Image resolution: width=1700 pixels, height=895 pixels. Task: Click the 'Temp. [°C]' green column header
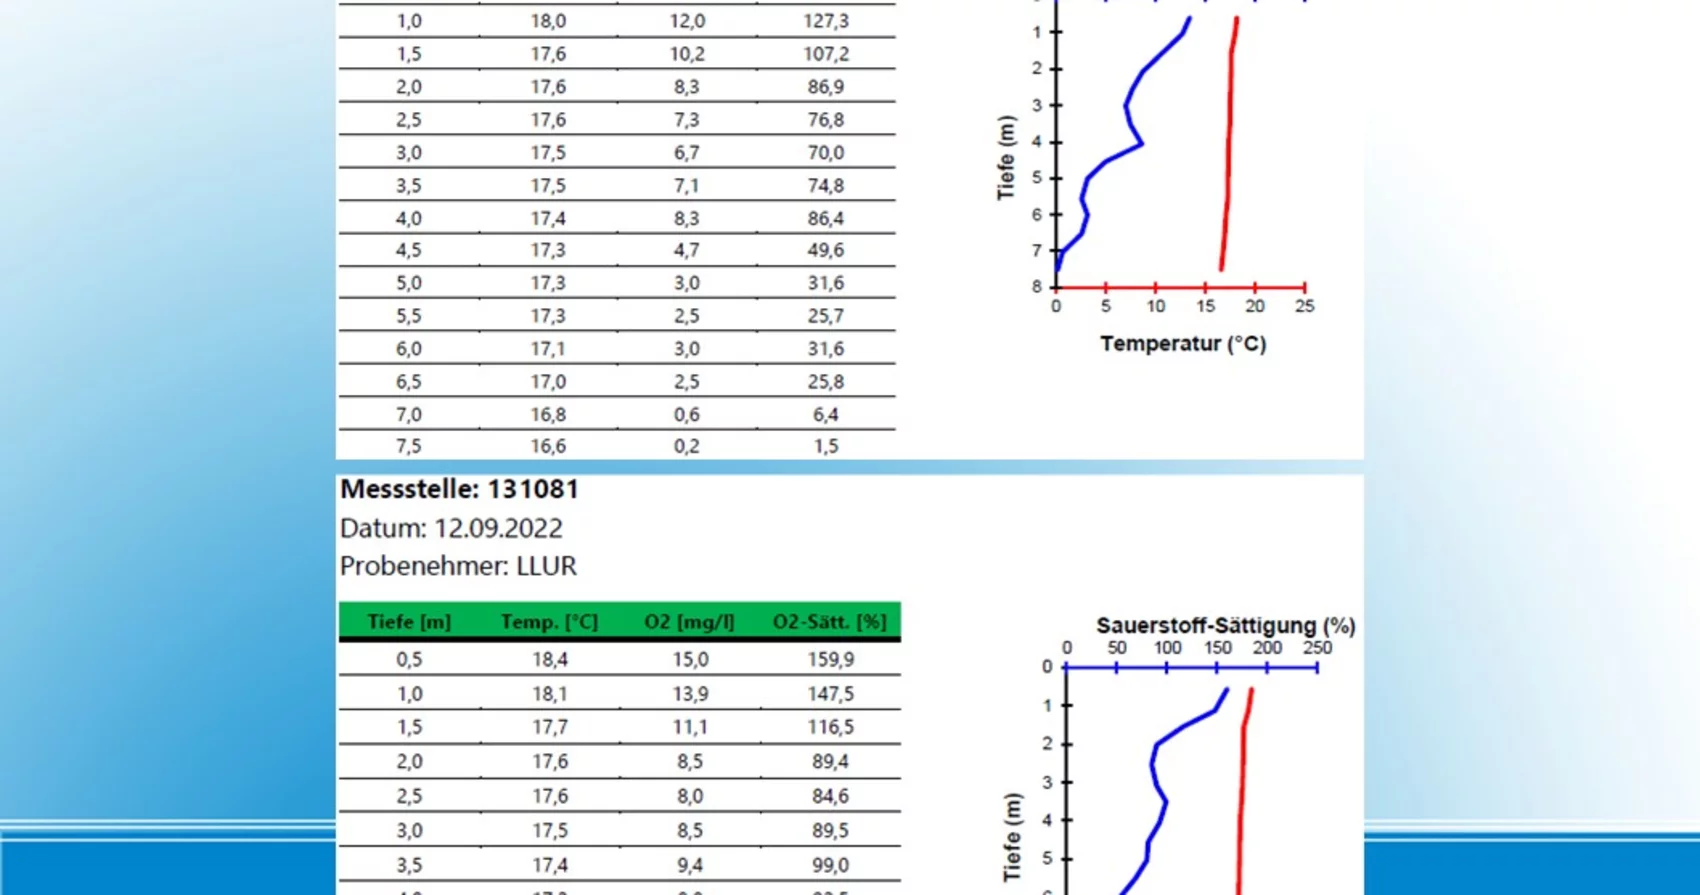point(549,622)
